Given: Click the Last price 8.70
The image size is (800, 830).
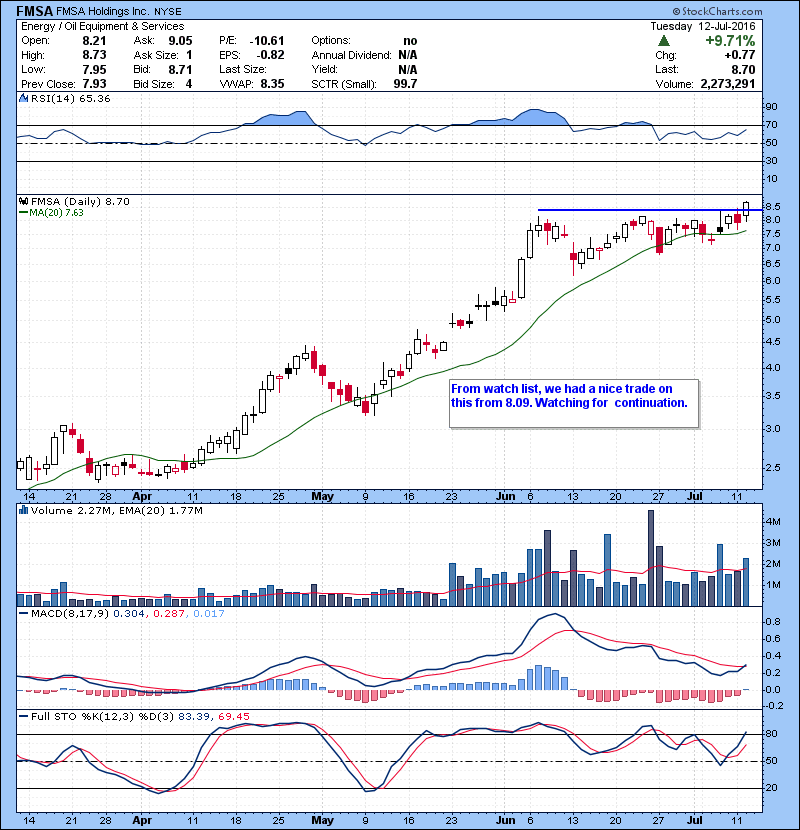Looking at the screenshot, I should click(x=743, y=69).
